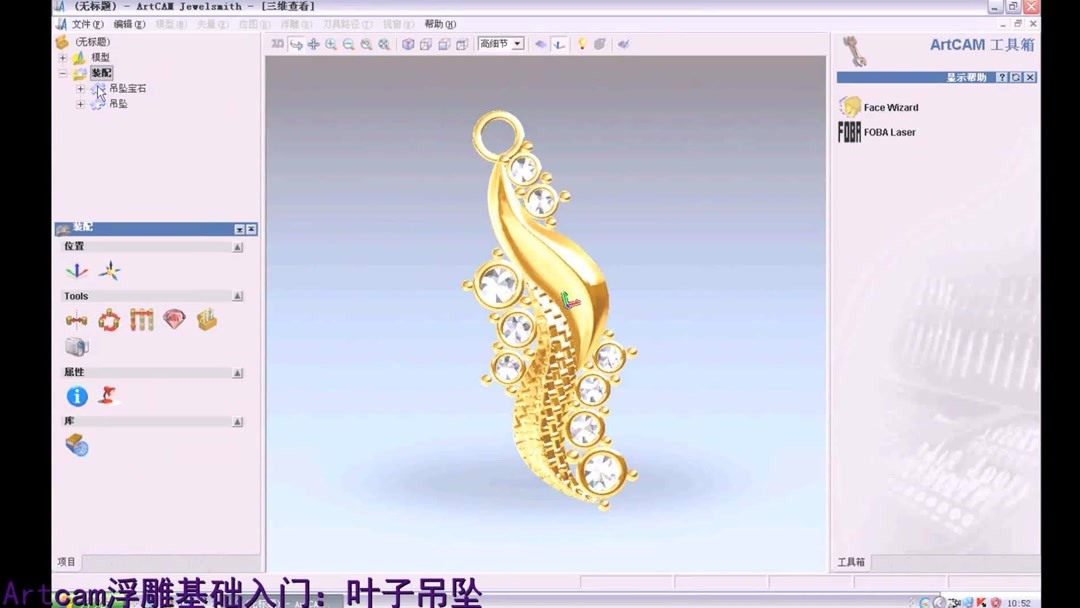Expand the 吊坠宝石 tree node

tap(81, 88)
